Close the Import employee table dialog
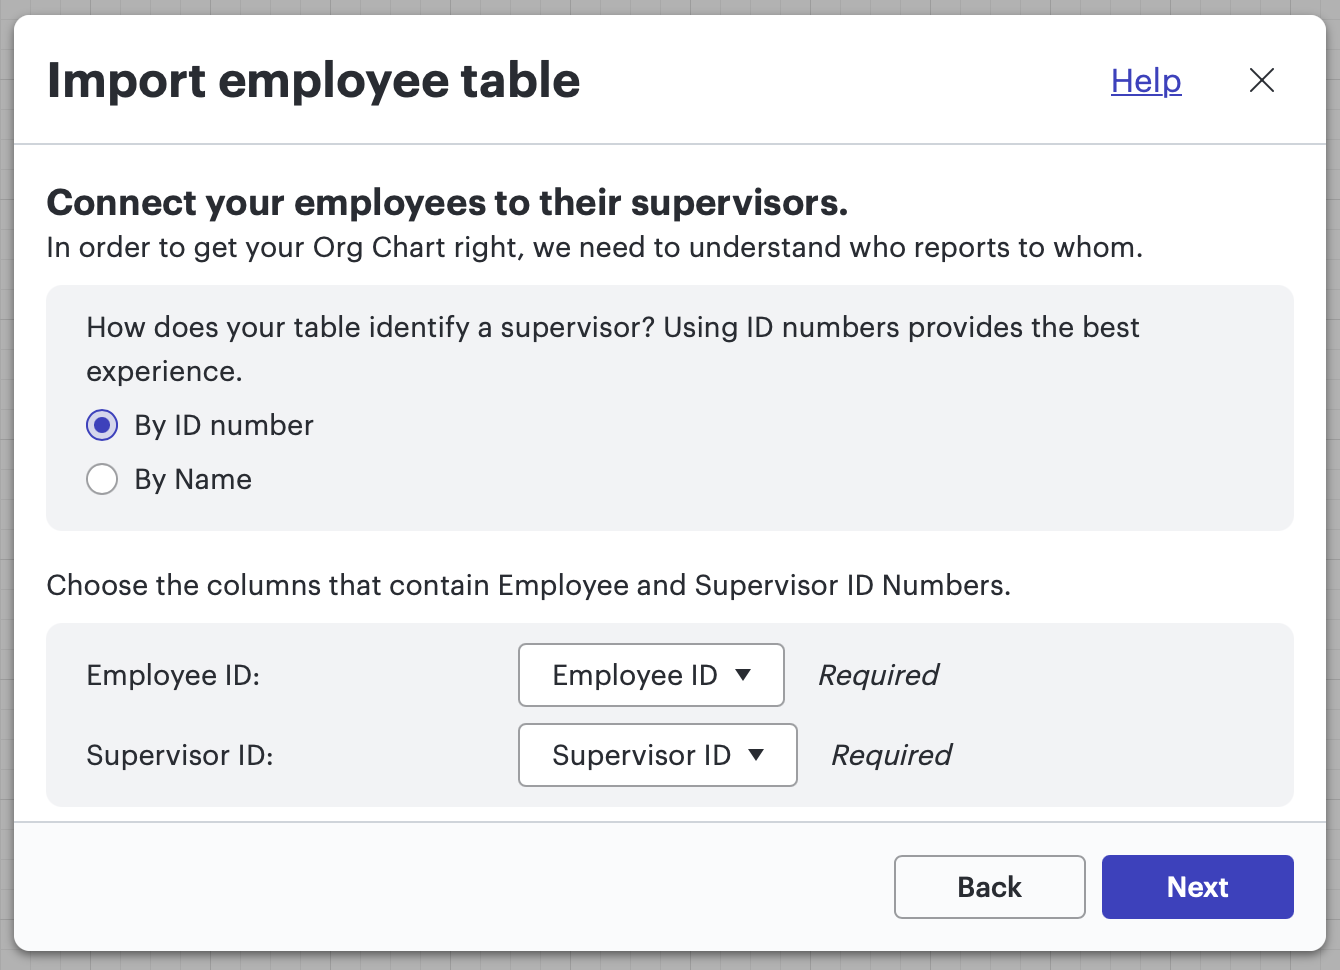 pos(1262,81)
